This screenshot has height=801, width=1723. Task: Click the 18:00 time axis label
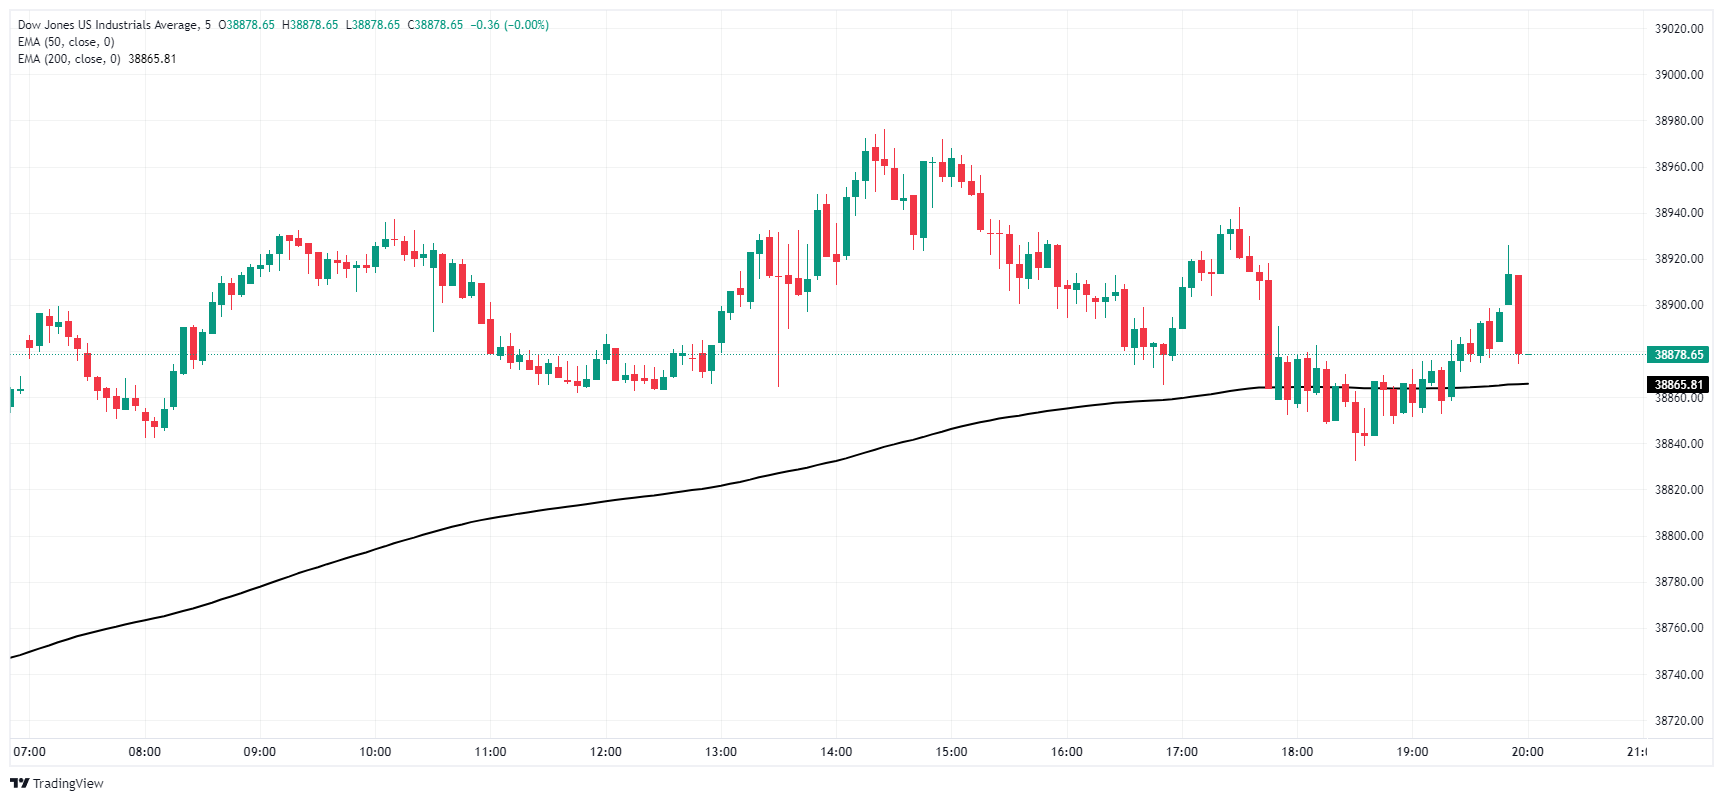click(x=1297, y=752)
